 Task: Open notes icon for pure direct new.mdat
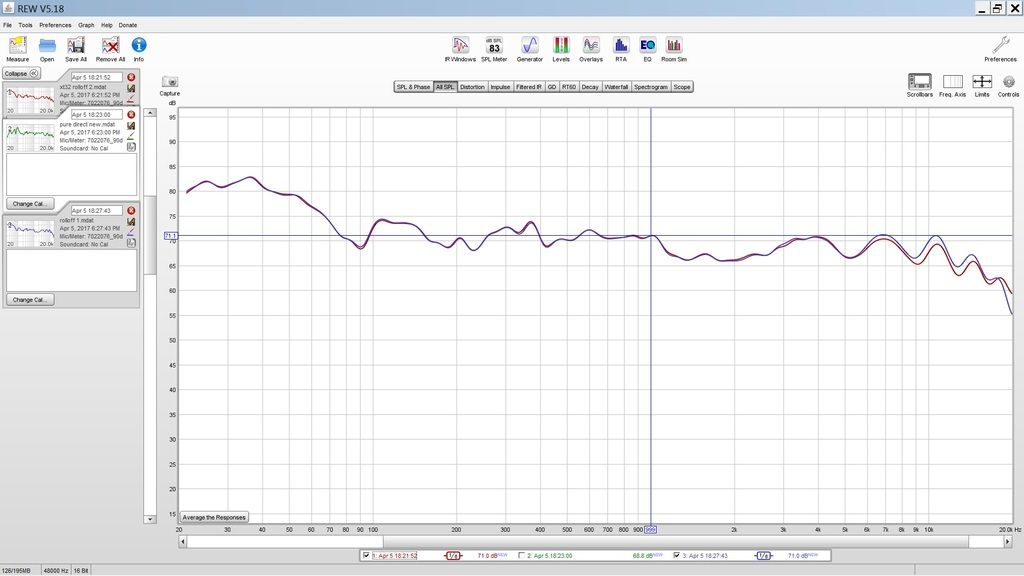(131, 147)
